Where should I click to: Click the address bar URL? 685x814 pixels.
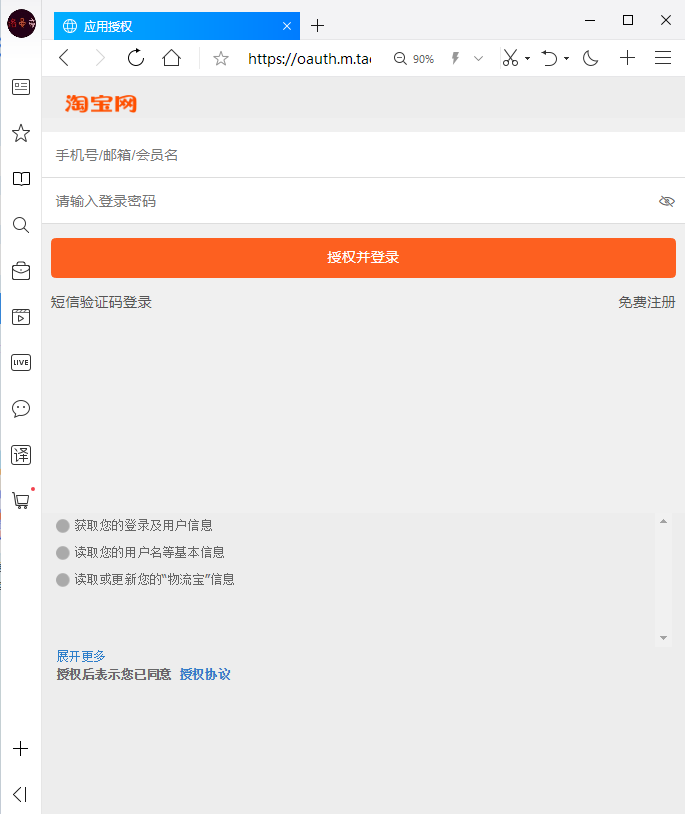pyautogui.click(x=309, y=59)
